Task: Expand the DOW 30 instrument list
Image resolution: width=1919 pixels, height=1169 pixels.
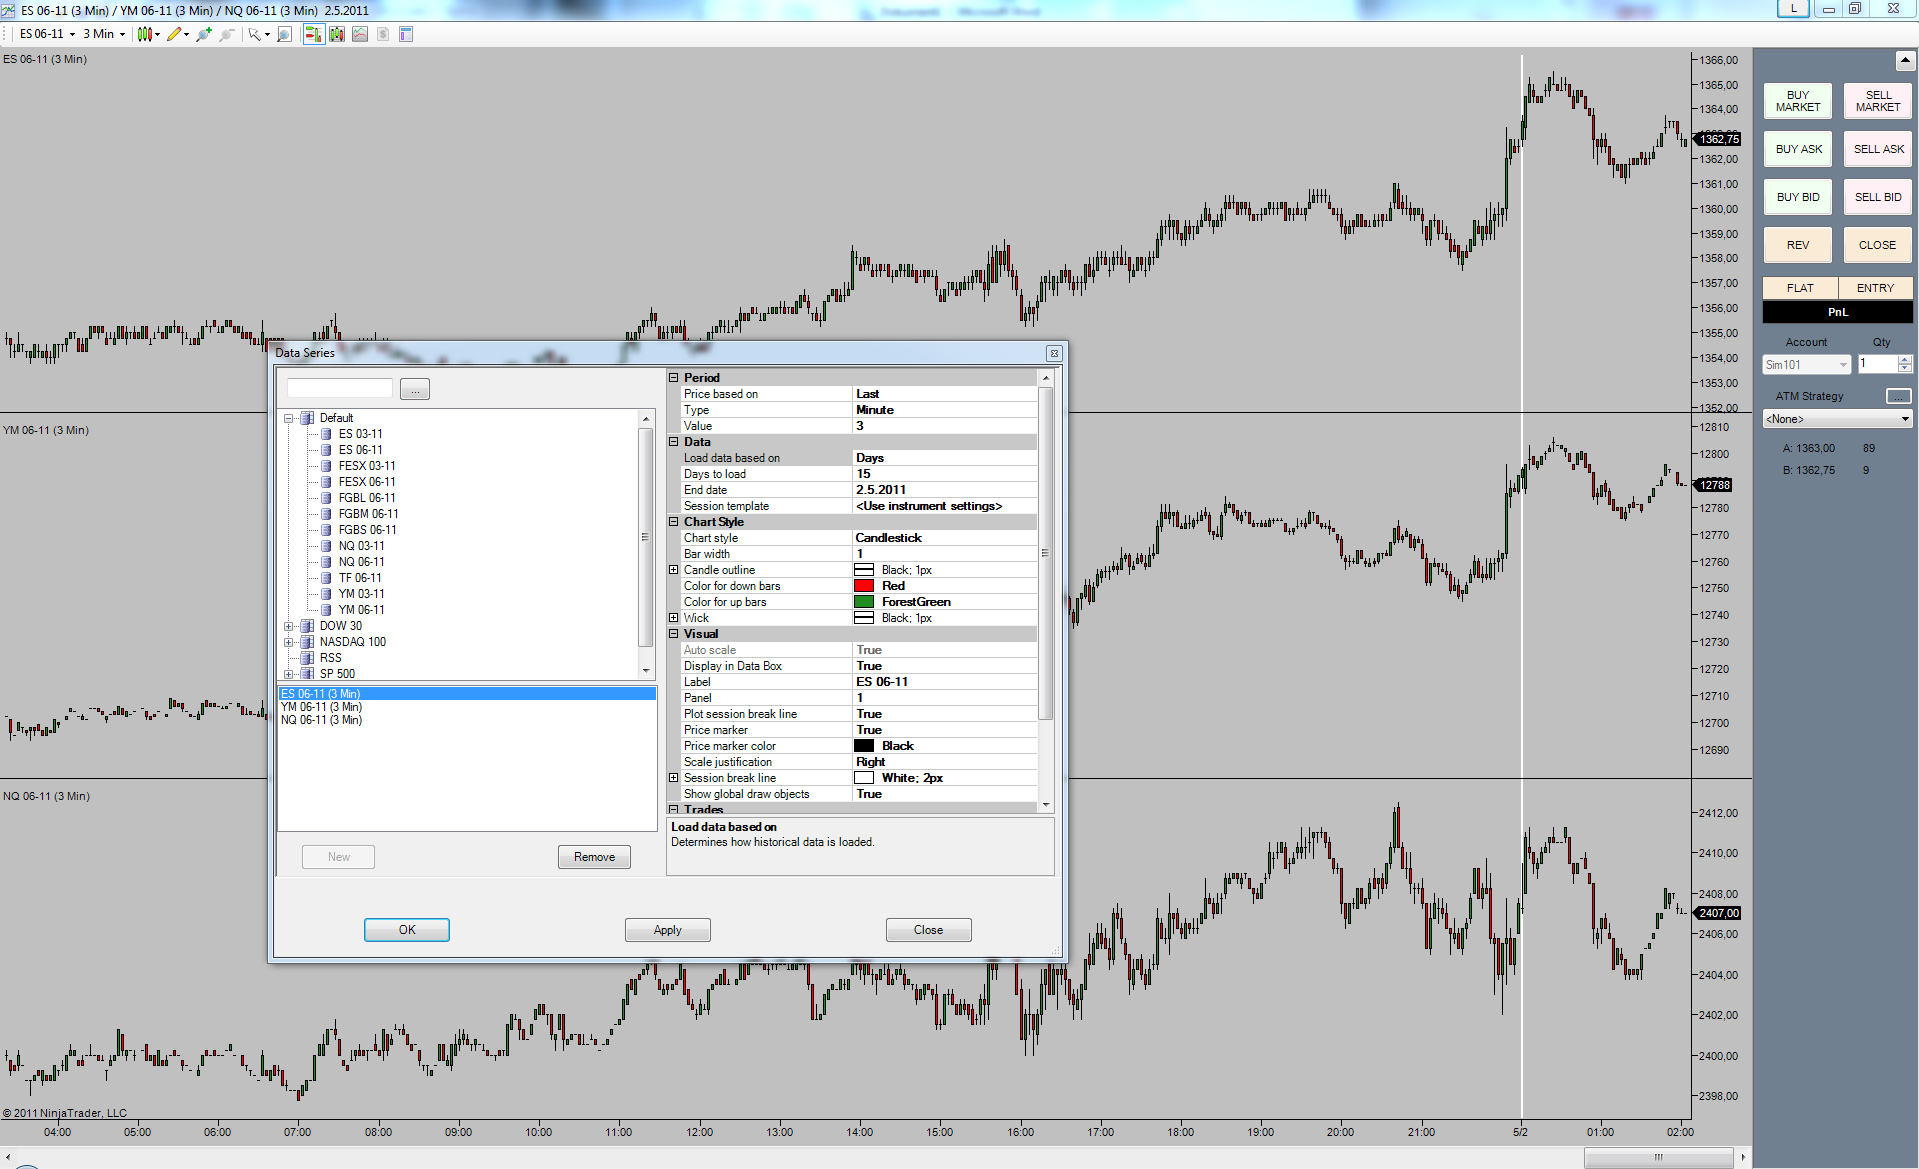Action: (289, 626)
